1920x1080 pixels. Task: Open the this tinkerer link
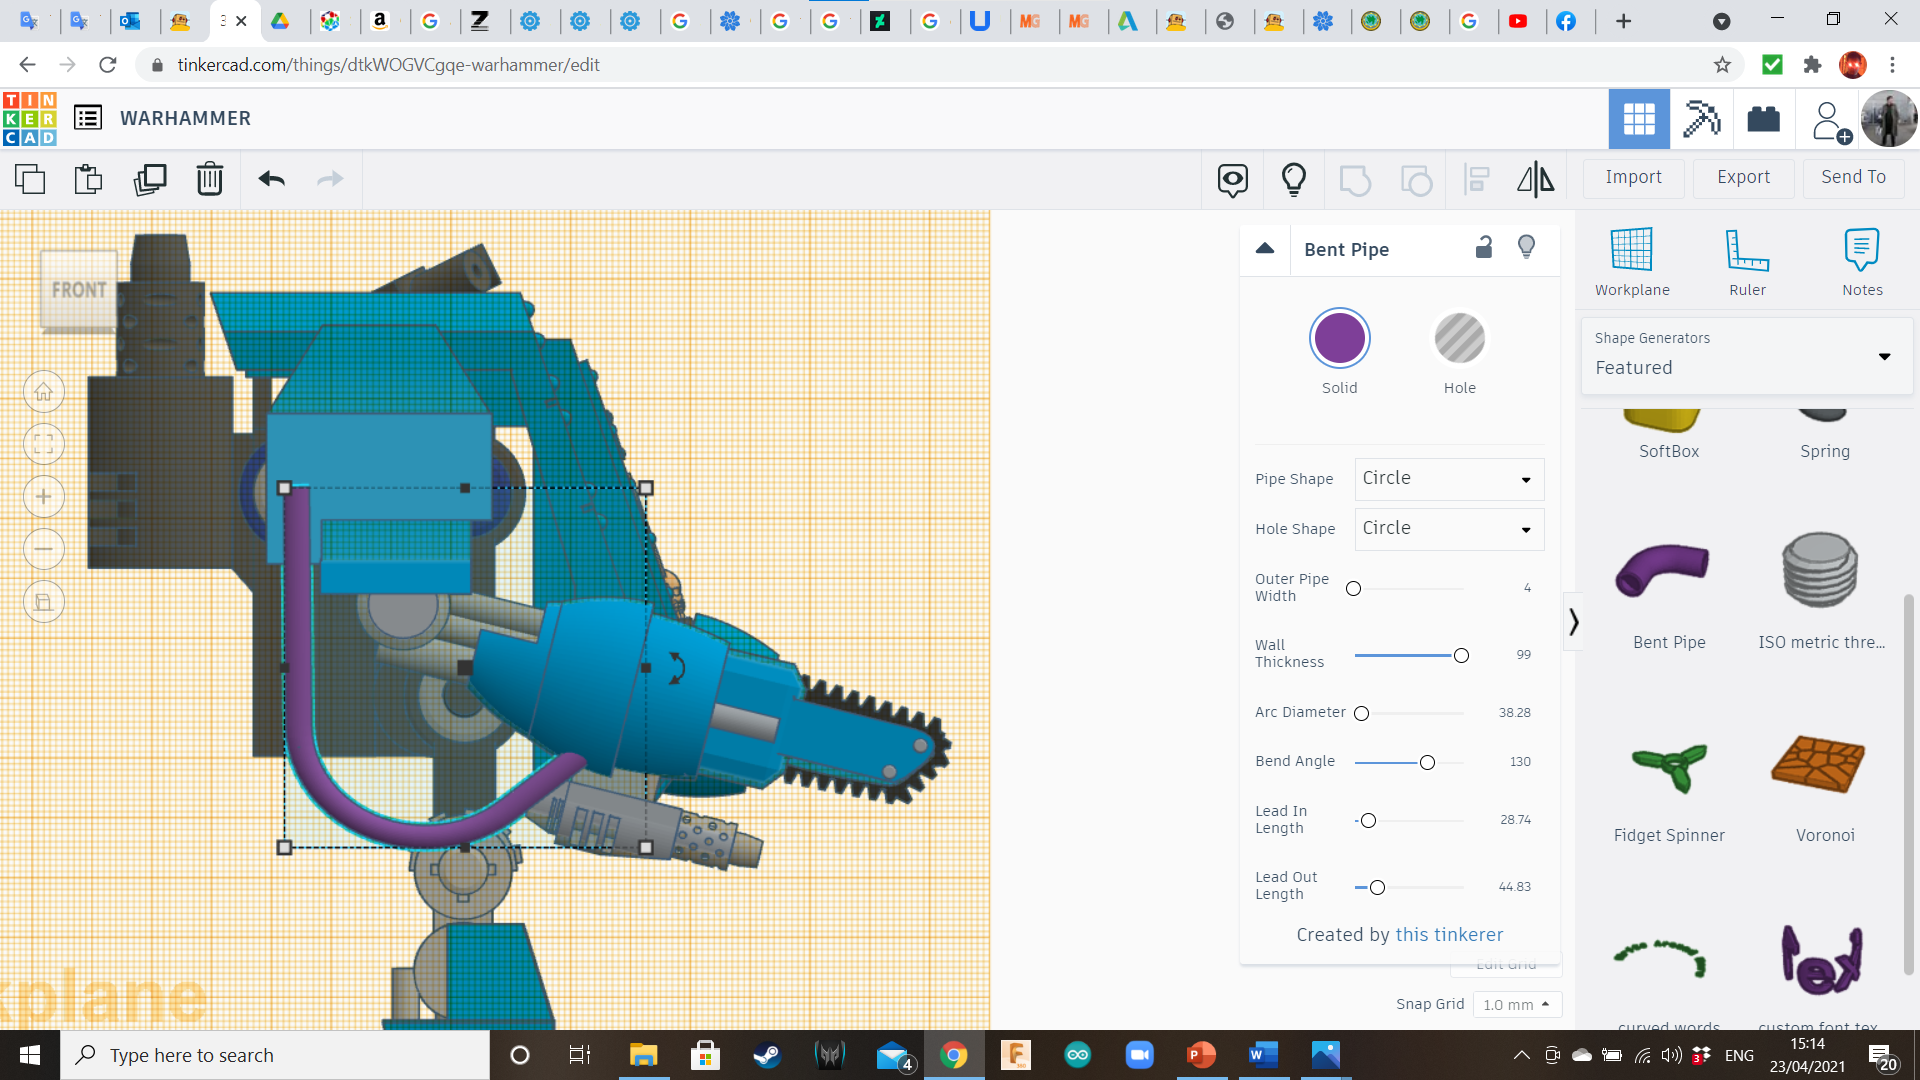coord(1449,934)
